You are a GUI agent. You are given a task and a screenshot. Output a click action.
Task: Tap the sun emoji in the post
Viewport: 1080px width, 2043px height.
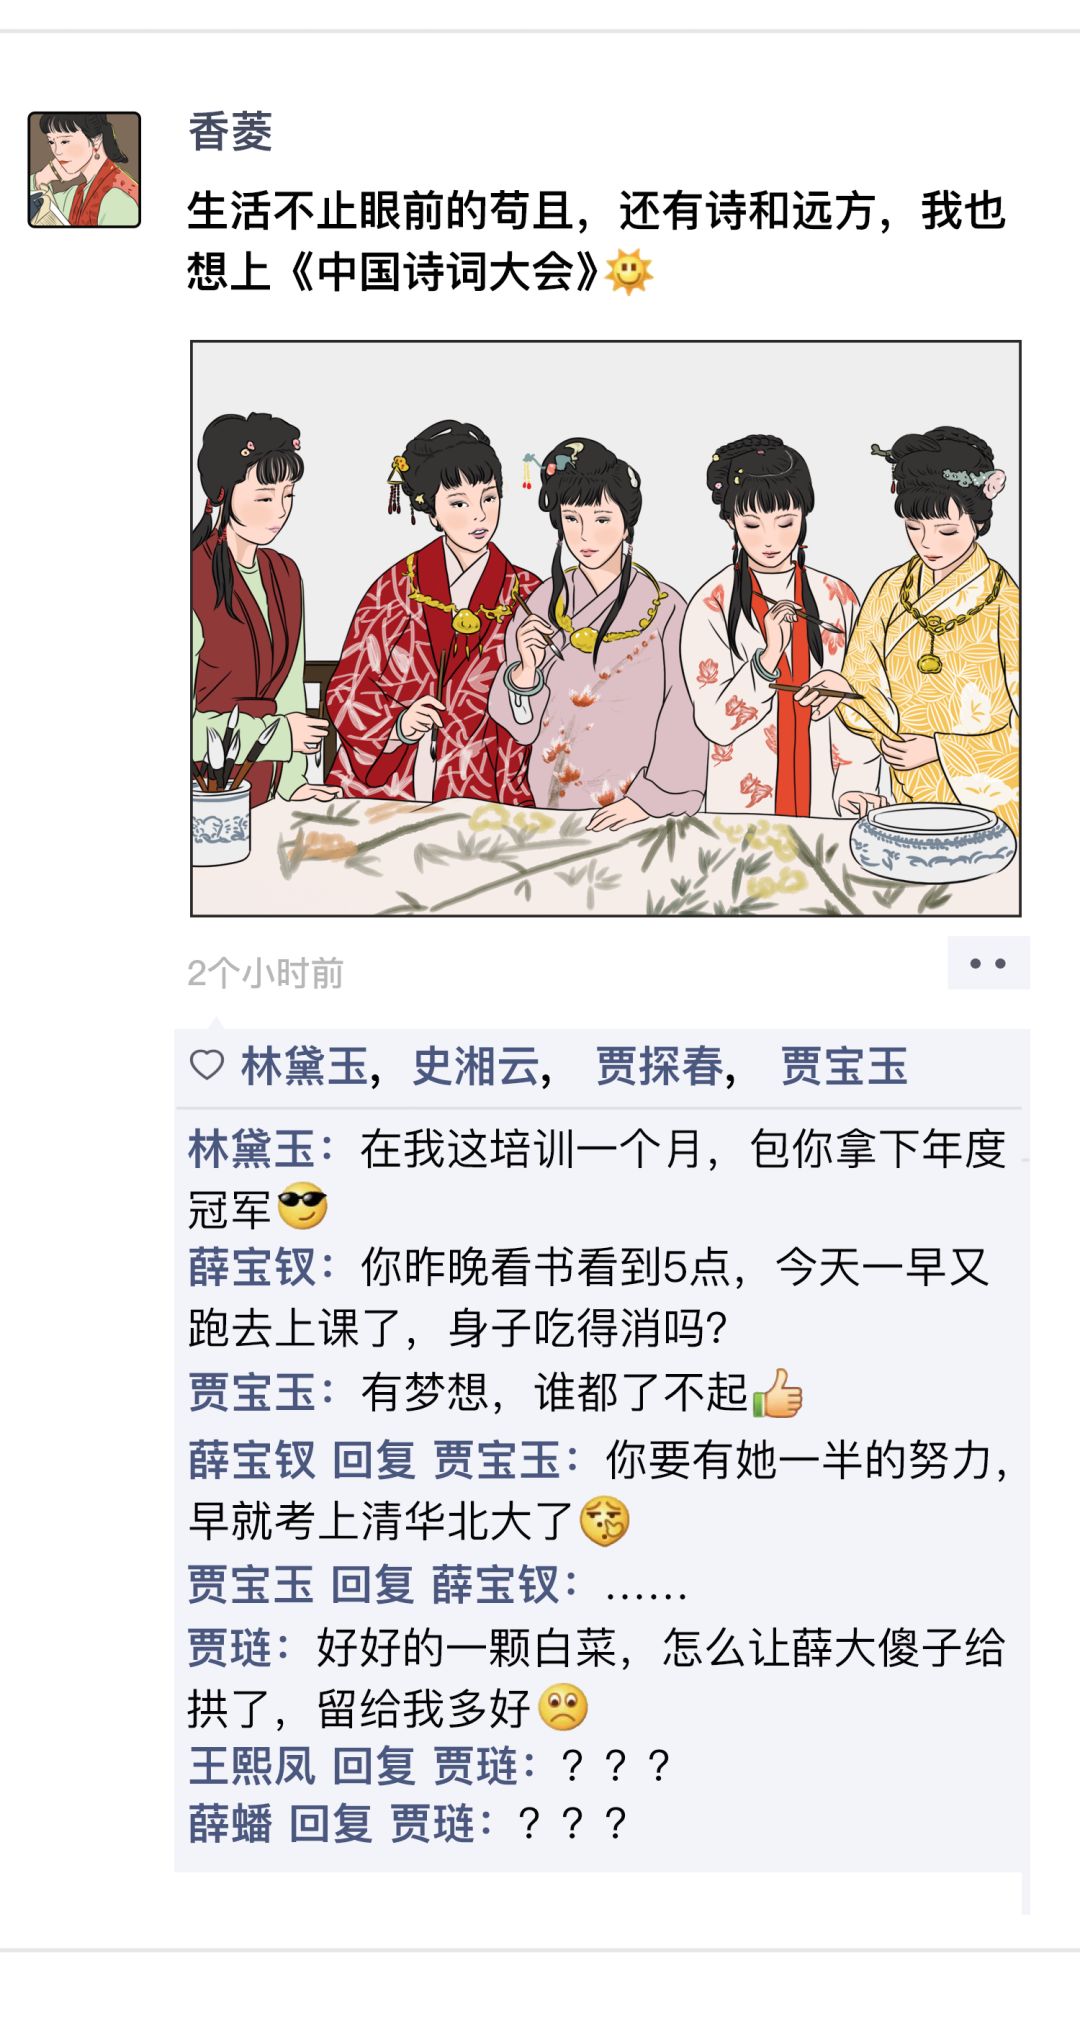coord(629,271)
